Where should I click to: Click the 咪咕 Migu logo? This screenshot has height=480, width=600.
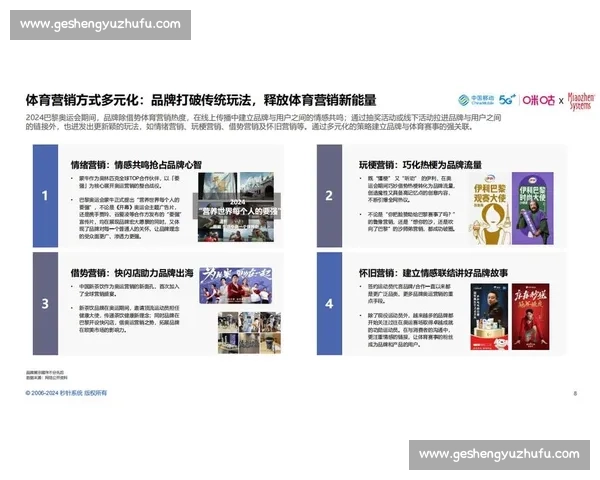click(539, 100)
